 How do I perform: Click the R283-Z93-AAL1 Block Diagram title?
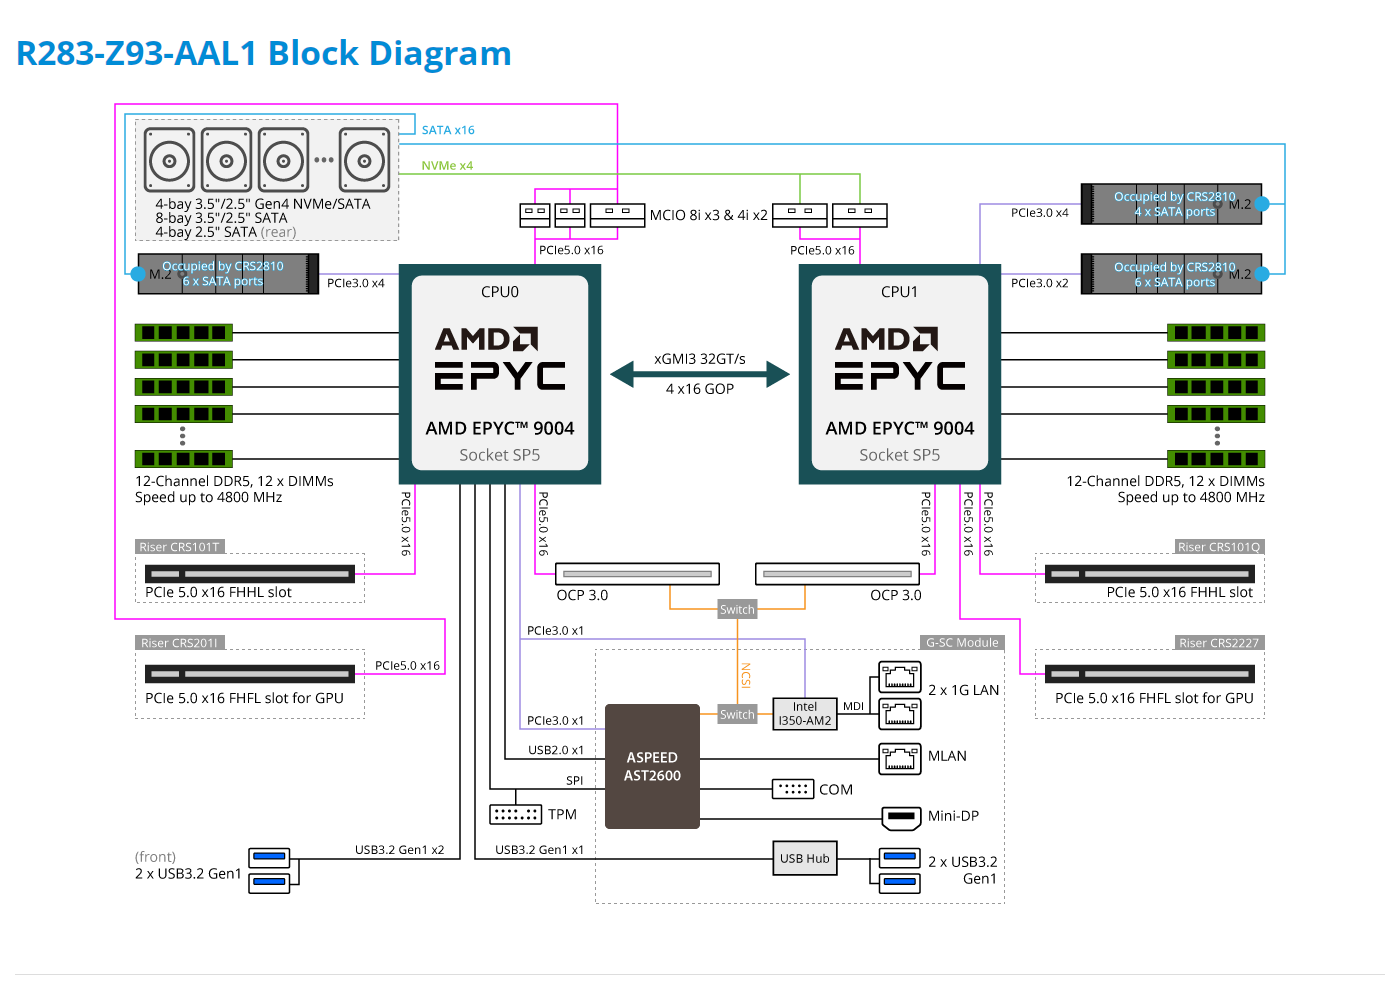[x=264, y=53]
